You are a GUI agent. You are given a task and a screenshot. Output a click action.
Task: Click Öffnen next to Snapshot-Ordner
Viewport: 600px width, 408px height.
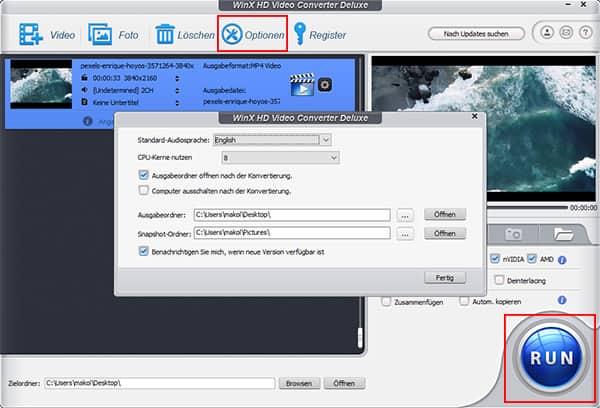coord(445,233)
